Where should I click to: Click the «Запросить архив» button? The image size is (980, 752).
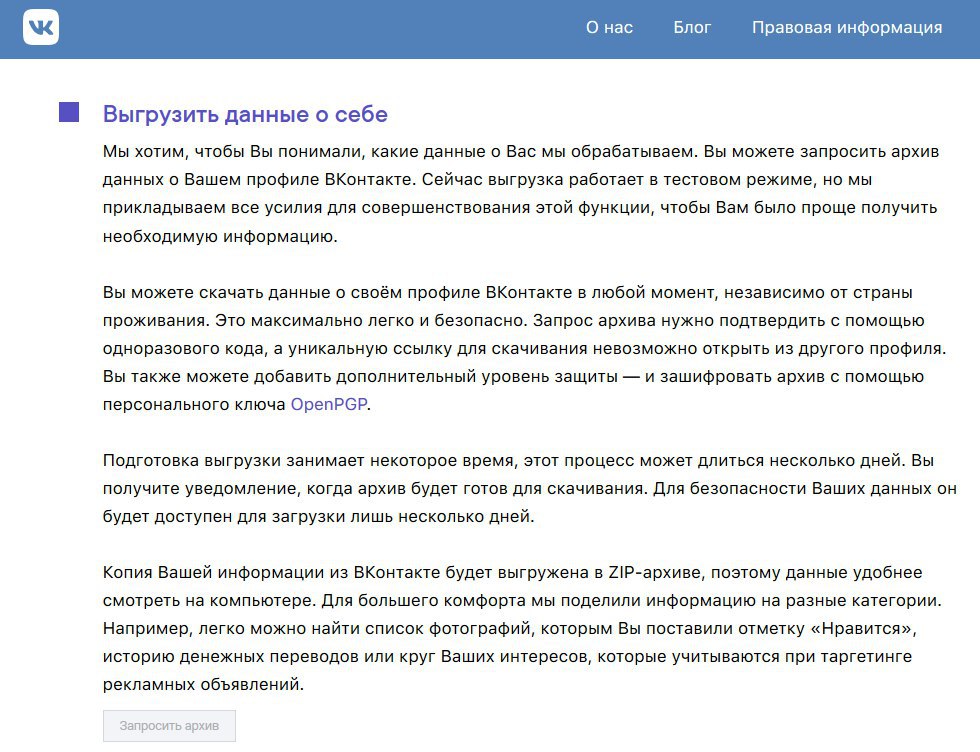169,726
